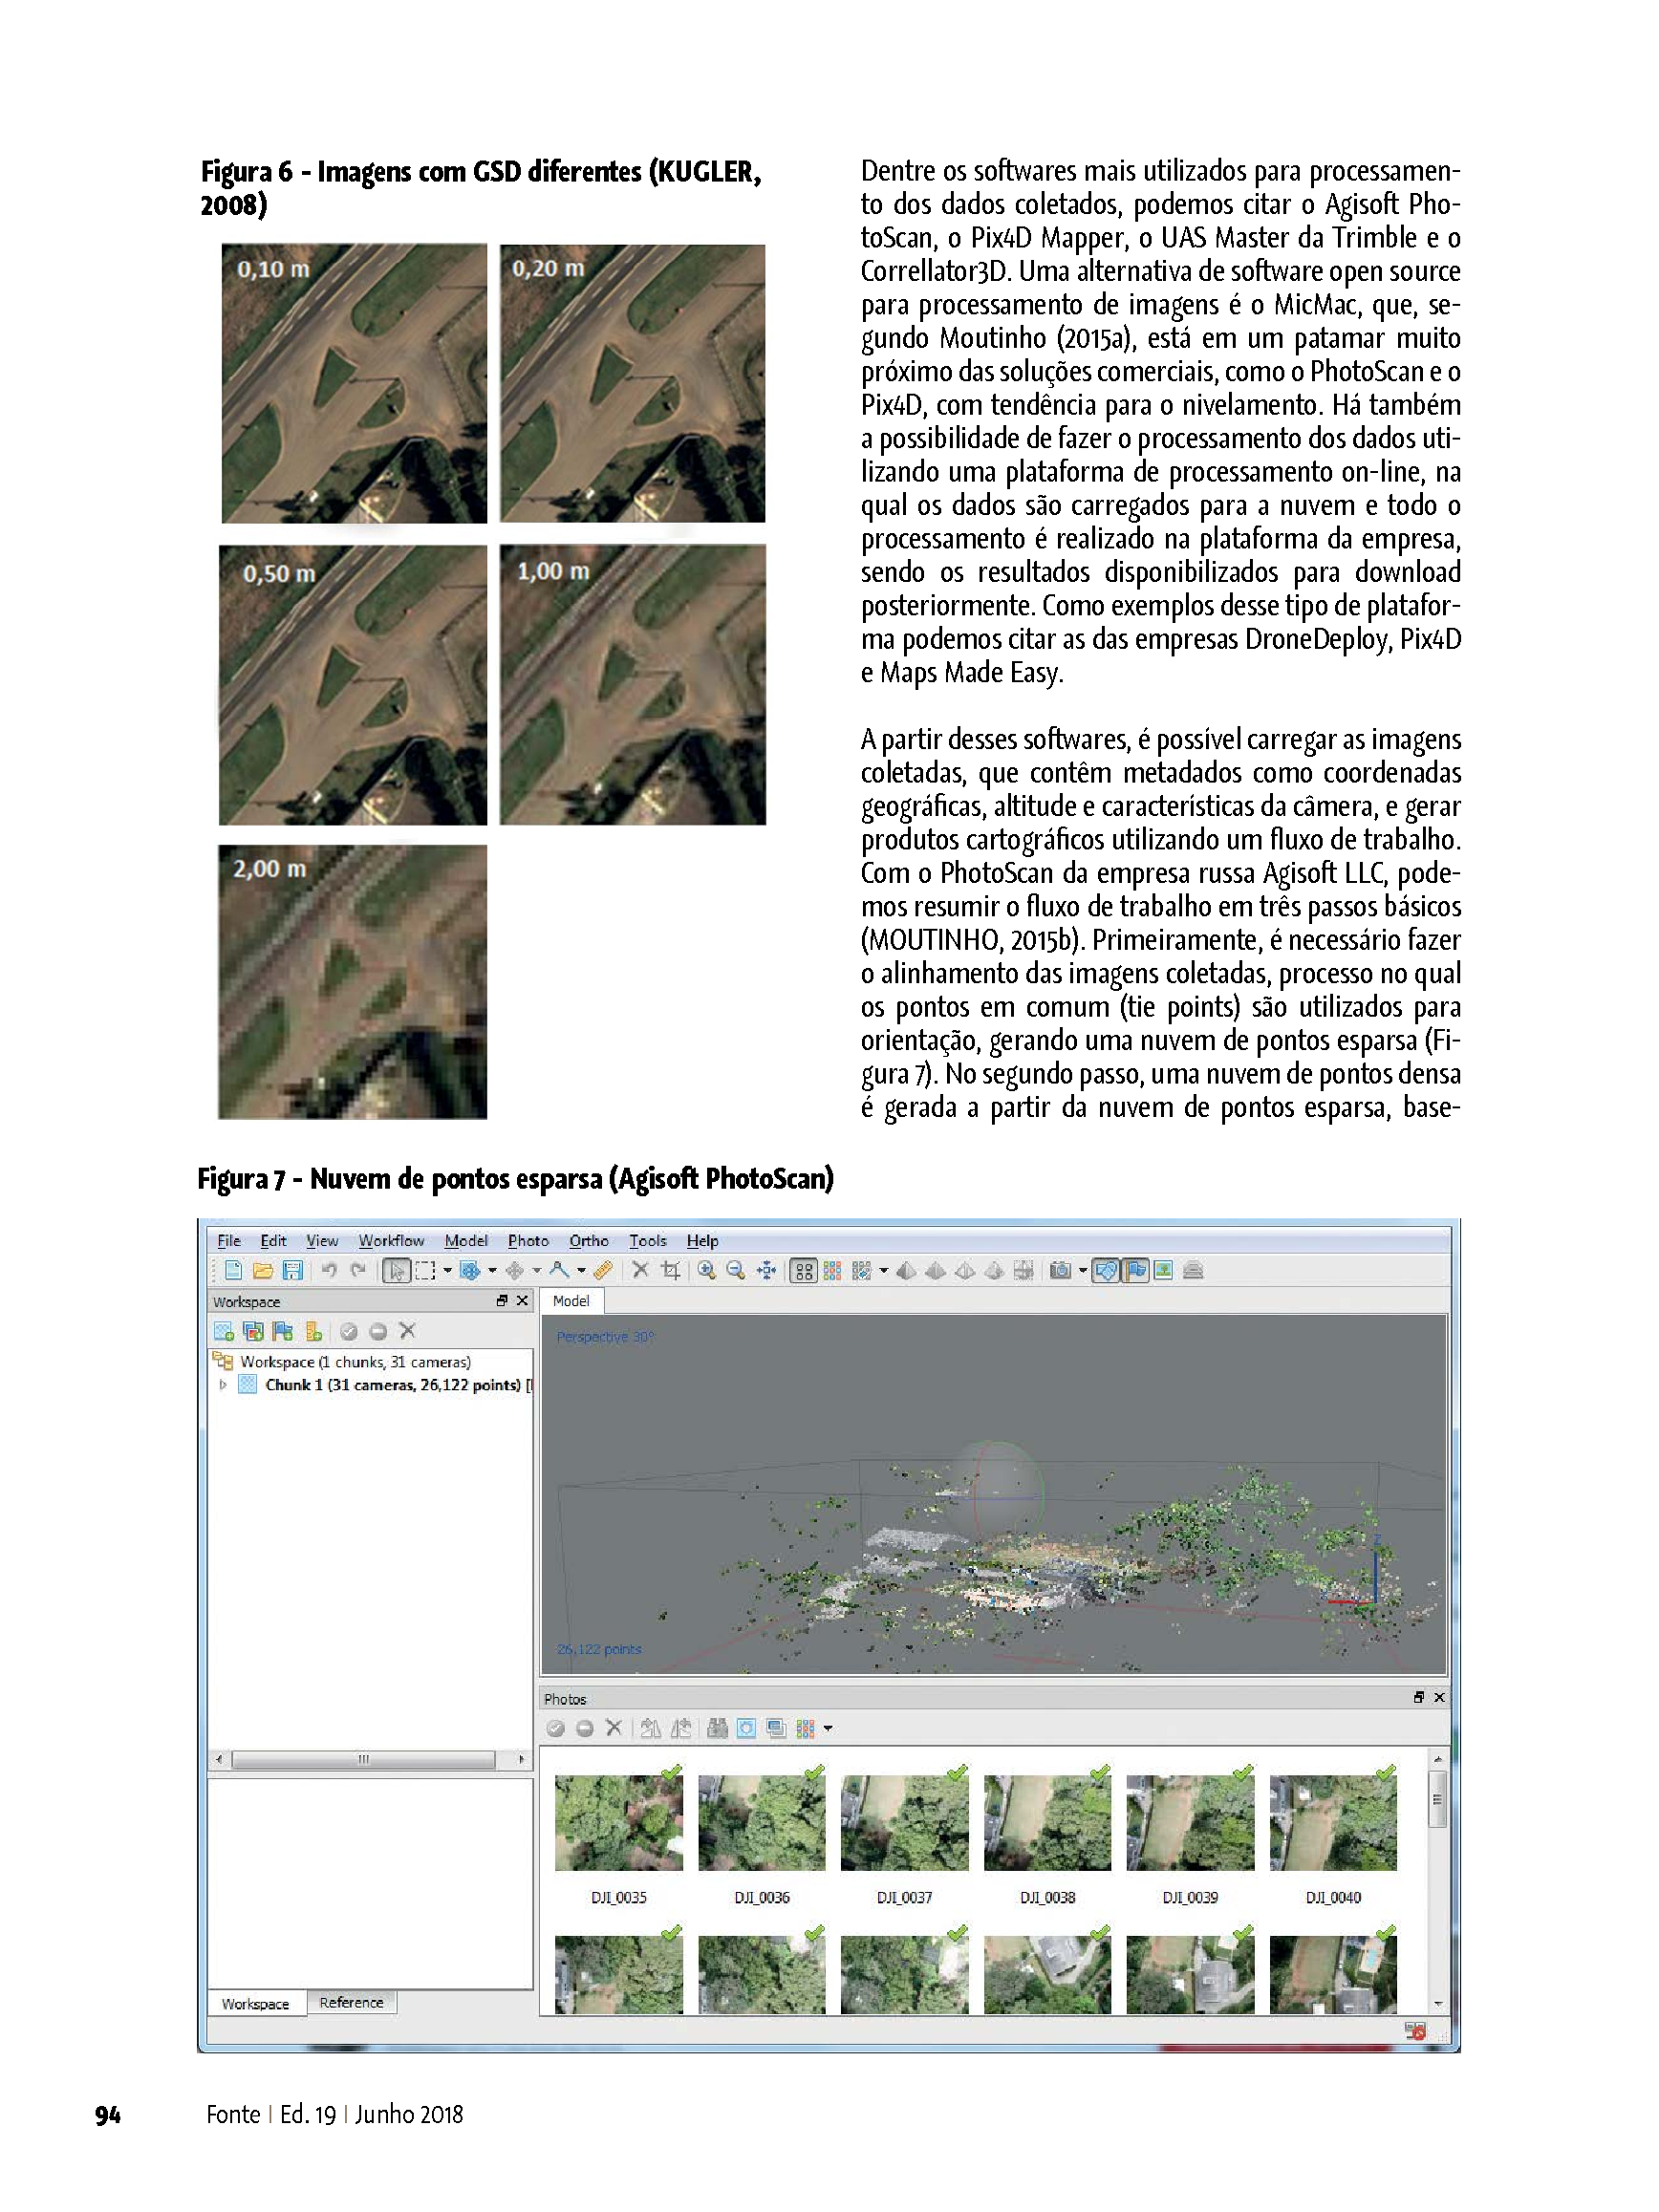Select the Ruler measurement tool
Image resolution: width=1659 pixels, height=2212 pixels.
coord(603,1270)
